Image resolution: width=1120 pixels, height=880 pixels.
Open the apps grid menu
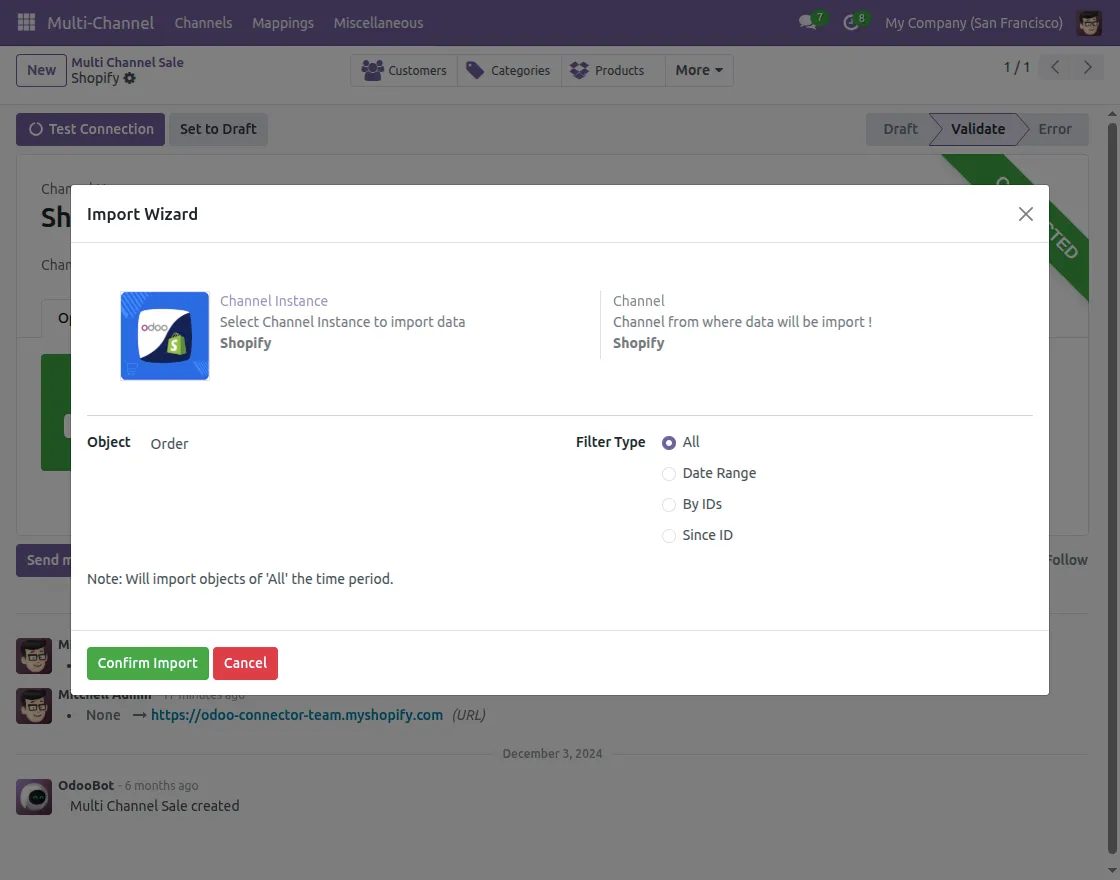pos(25,23)
